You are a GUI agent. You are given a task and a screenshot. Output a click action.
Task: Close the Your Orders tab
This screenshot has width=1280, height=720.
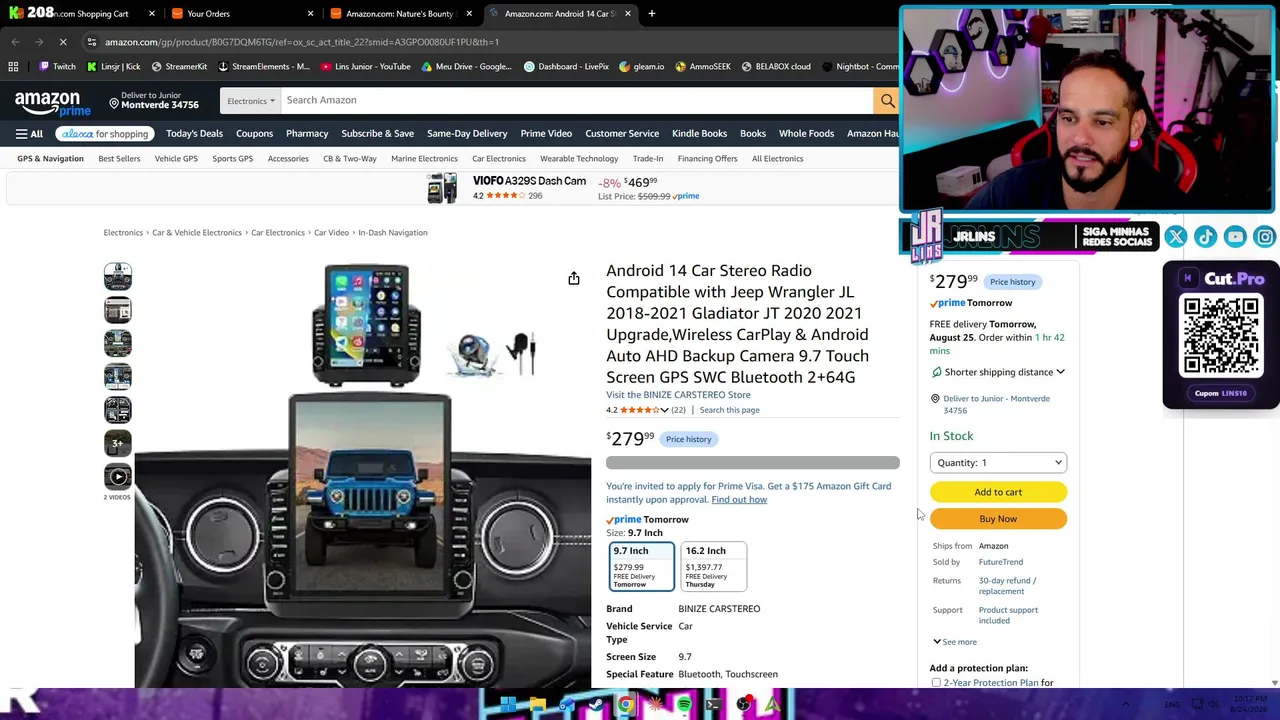click(x=310, y=14)
